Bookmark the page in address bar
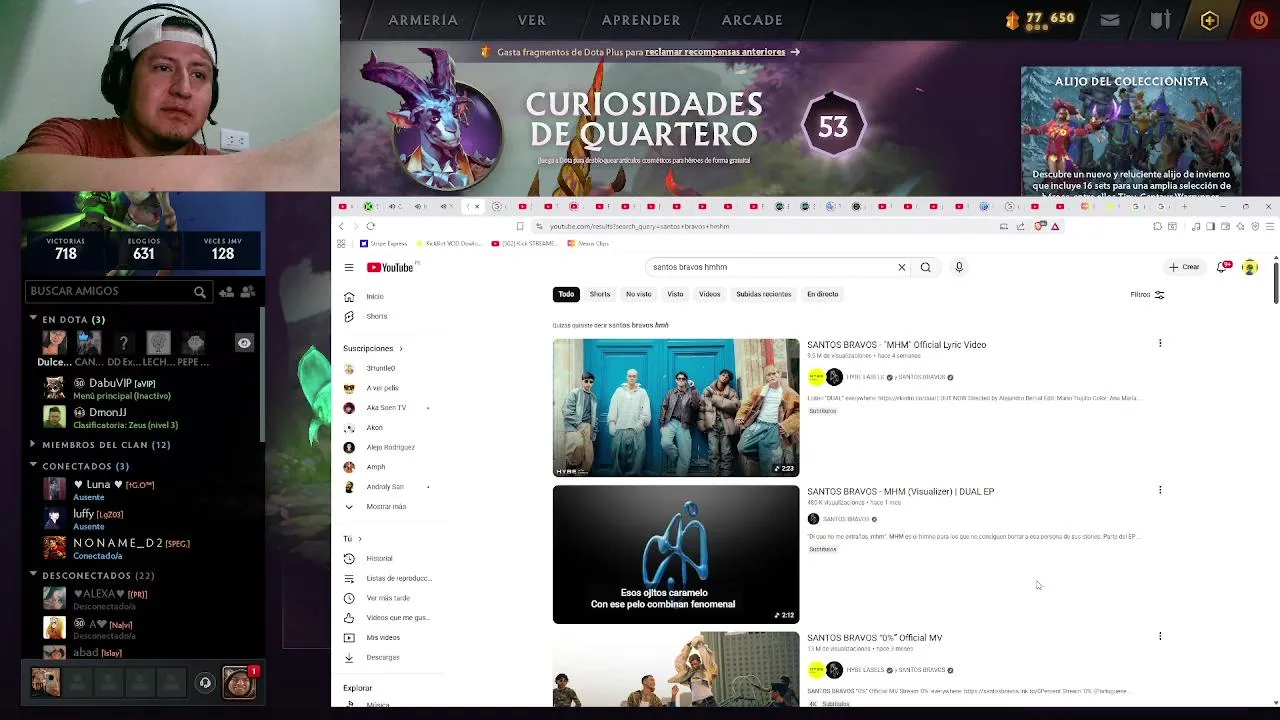The height and width of the screenshot is (720, 1280). click(x=520, y=226)
